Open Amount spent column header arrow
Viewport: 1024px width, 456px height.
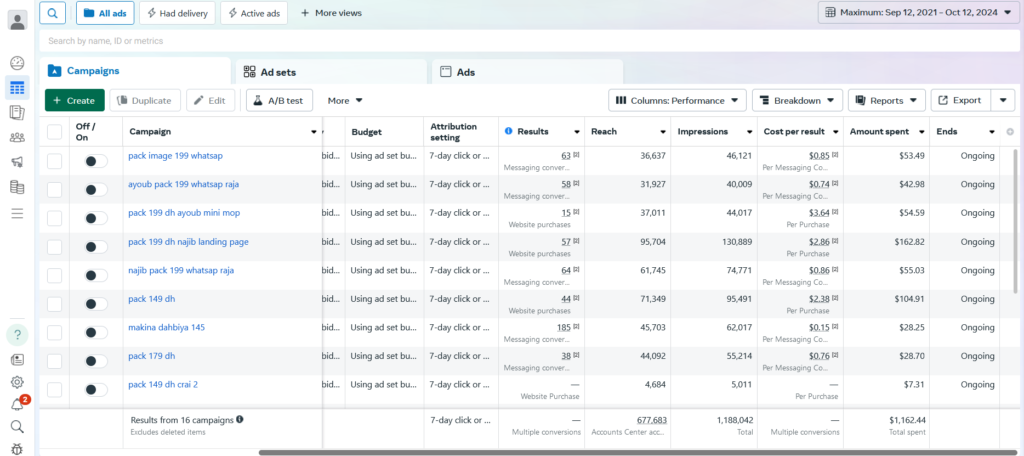tap(921, 132)
